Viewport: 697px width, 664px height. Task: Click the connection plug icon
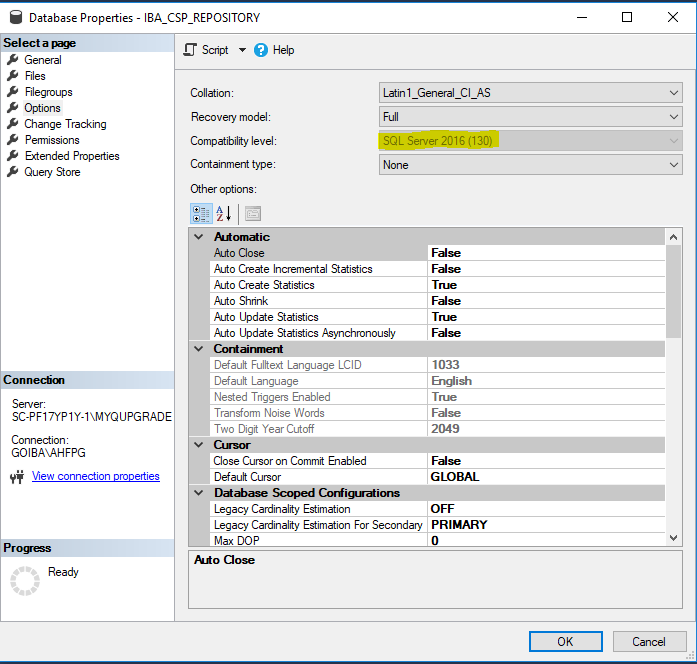pos(17,477)
